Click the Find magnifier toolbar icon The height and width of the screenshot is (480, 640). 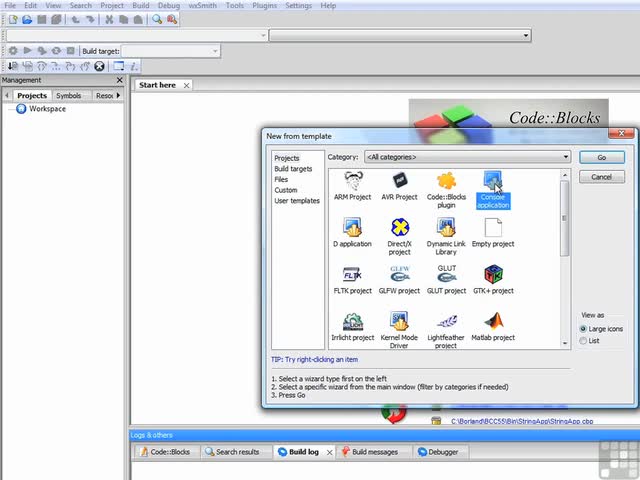click(x=157, y=19)
